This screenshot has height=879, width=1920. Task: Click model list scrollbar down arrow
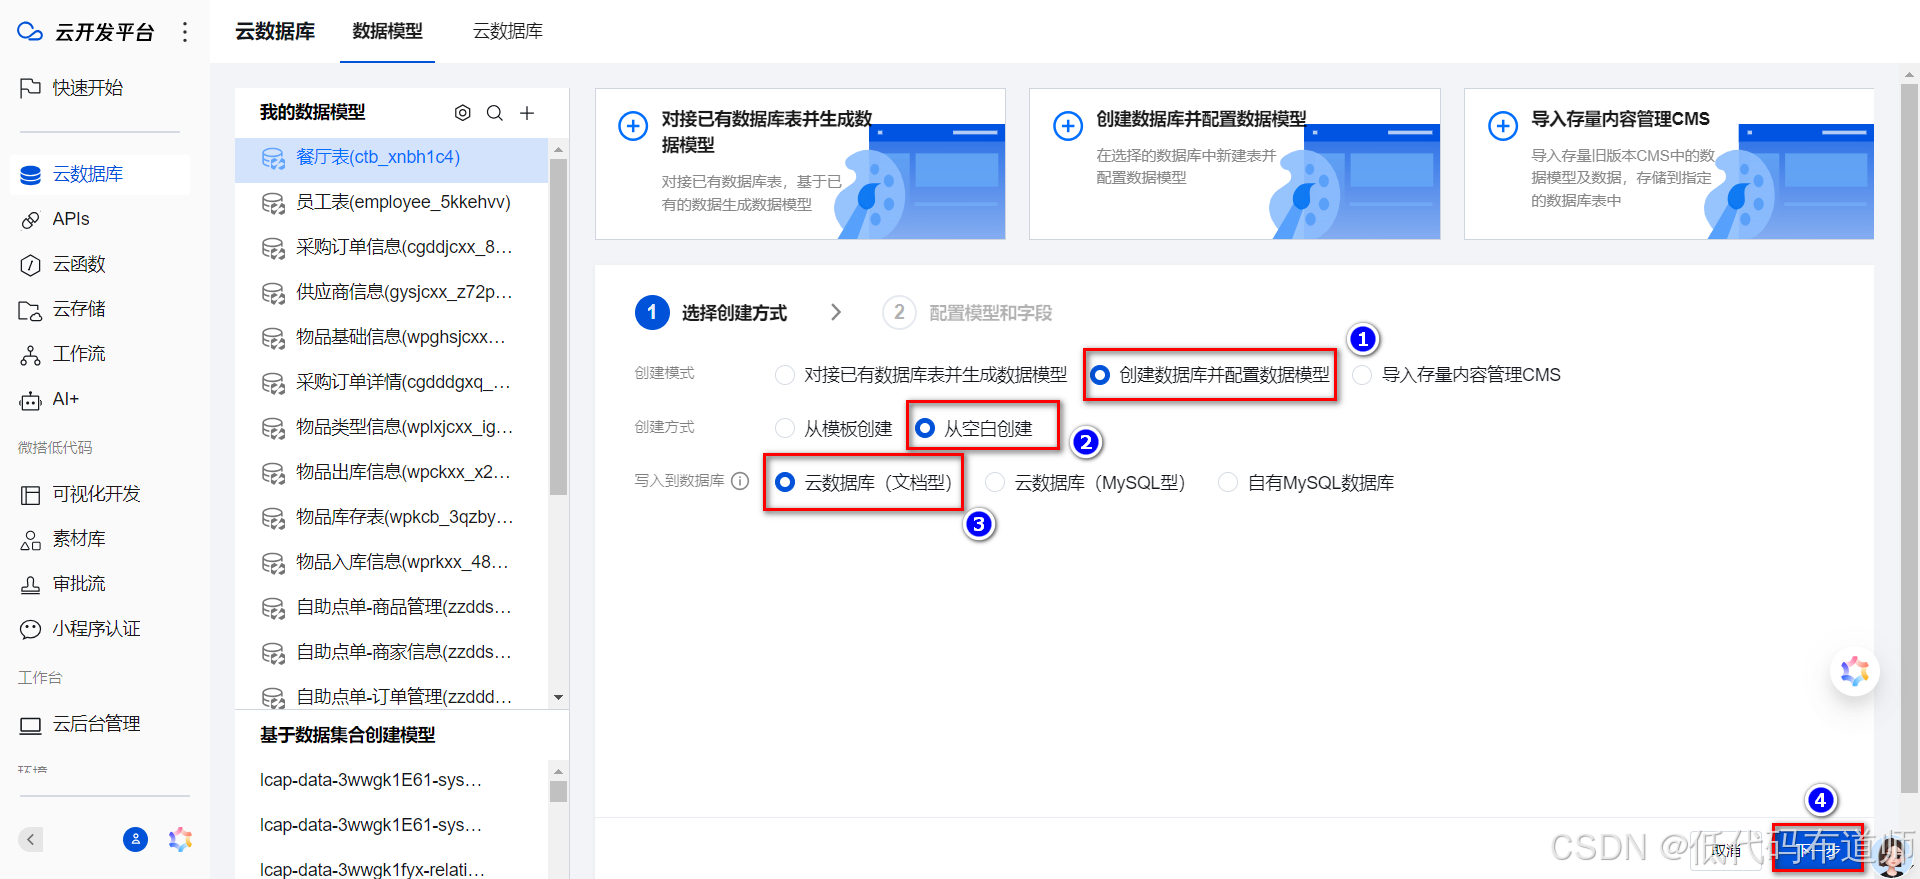click(559, 697)
